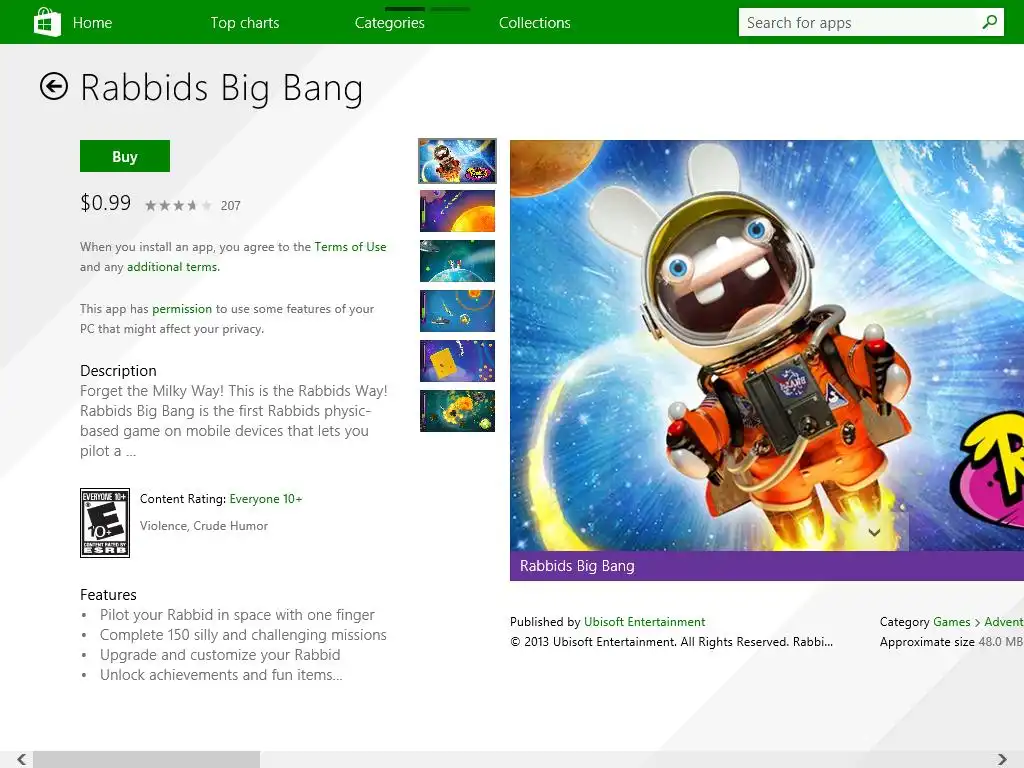Click the Unlock achievements and fun items feature

click(x=221, y=675)
